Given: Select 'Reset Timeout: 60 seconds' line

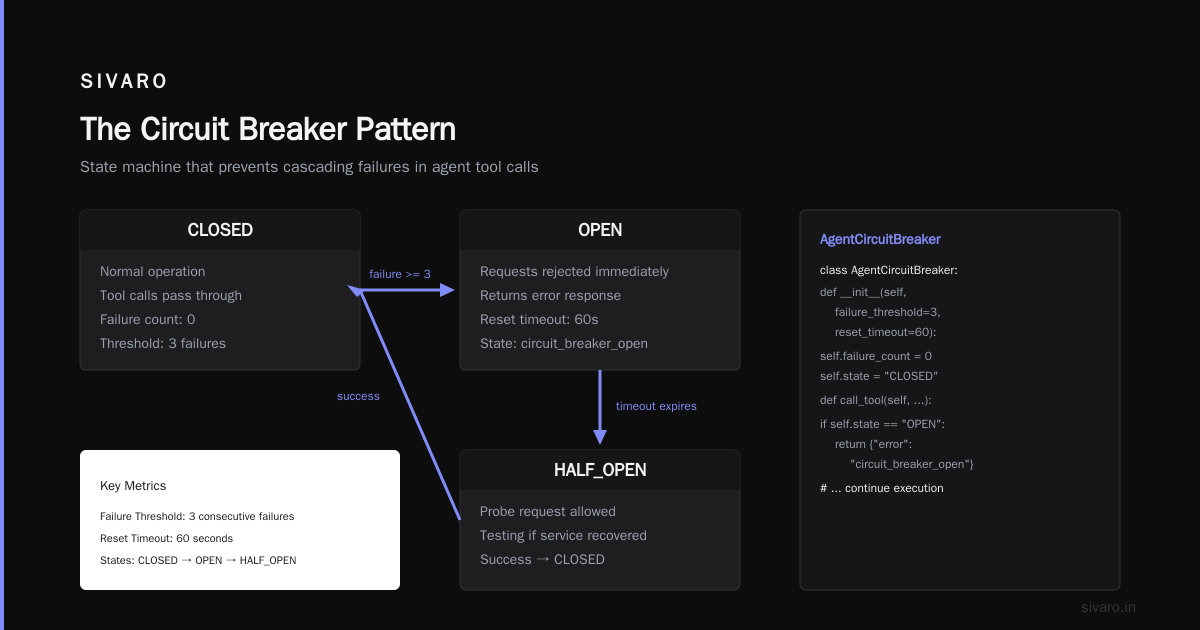Looking at the screenshot, I should 166,539.
